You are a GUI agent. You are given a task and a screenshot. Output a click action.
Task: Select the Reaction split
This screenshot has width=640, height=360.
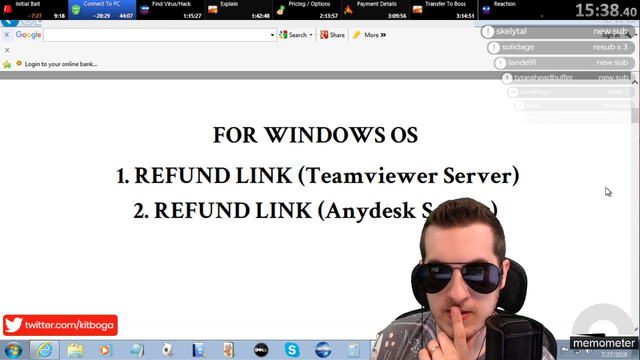(x=511, y=10)
